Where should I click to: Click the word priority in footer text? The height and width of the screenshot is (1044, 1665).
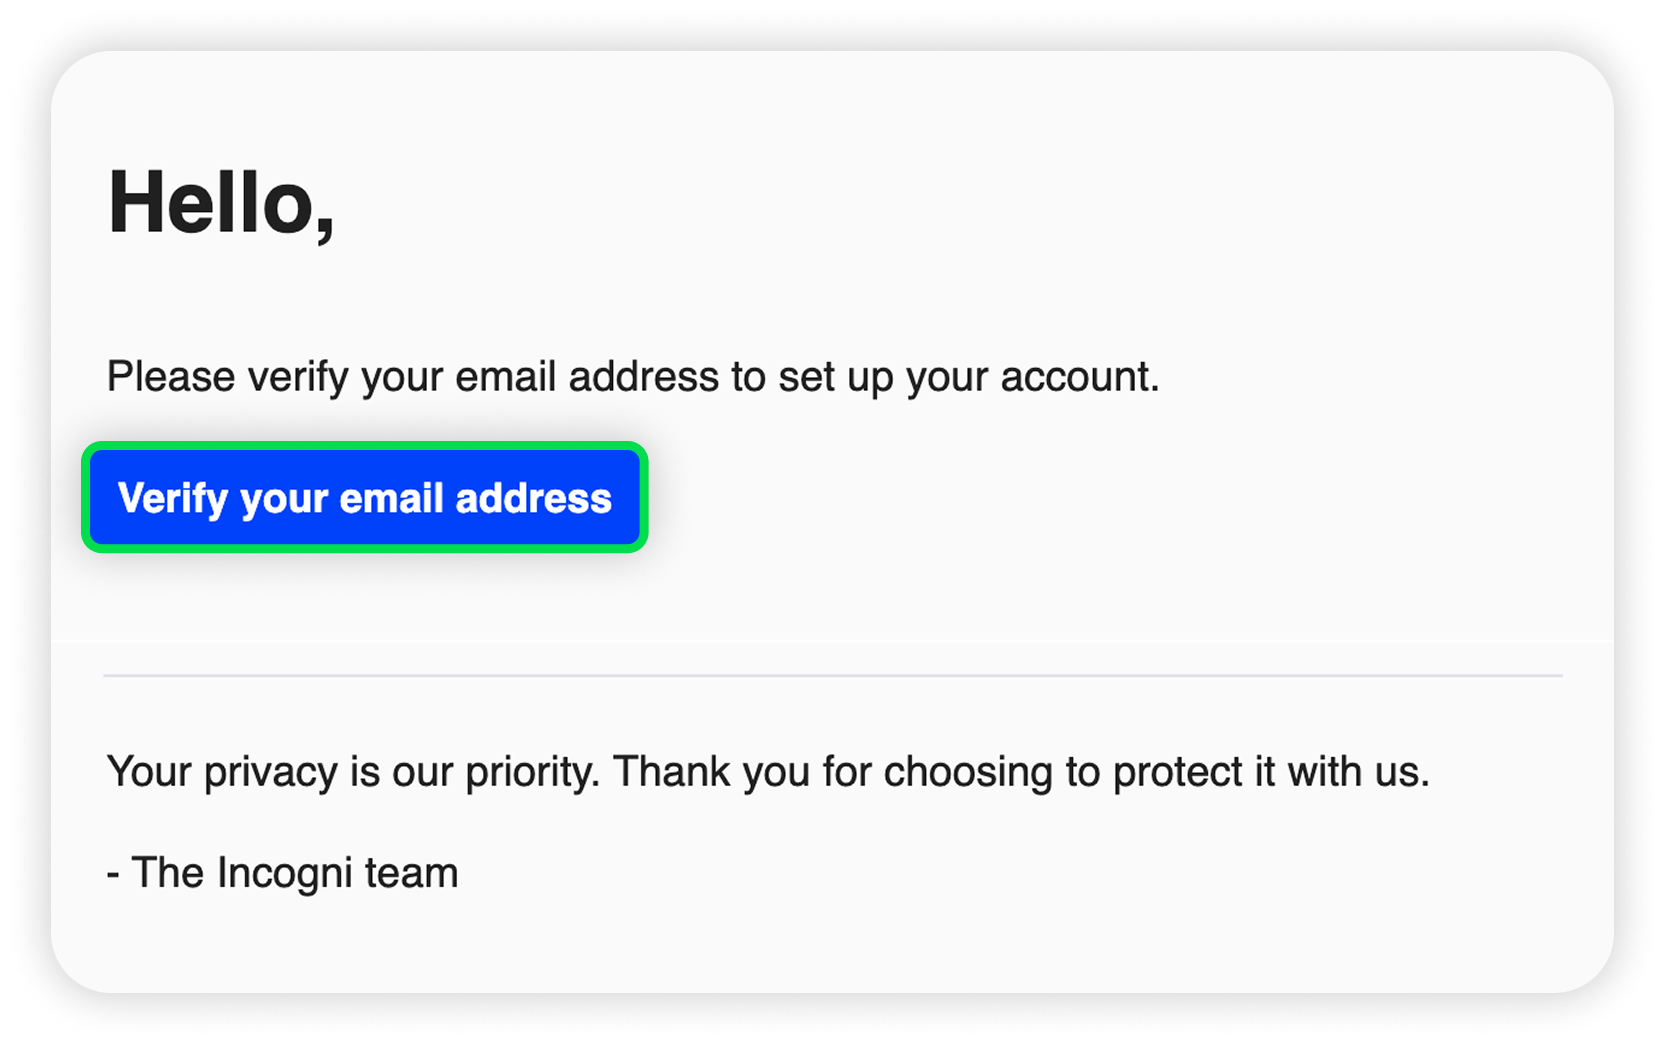532,773
